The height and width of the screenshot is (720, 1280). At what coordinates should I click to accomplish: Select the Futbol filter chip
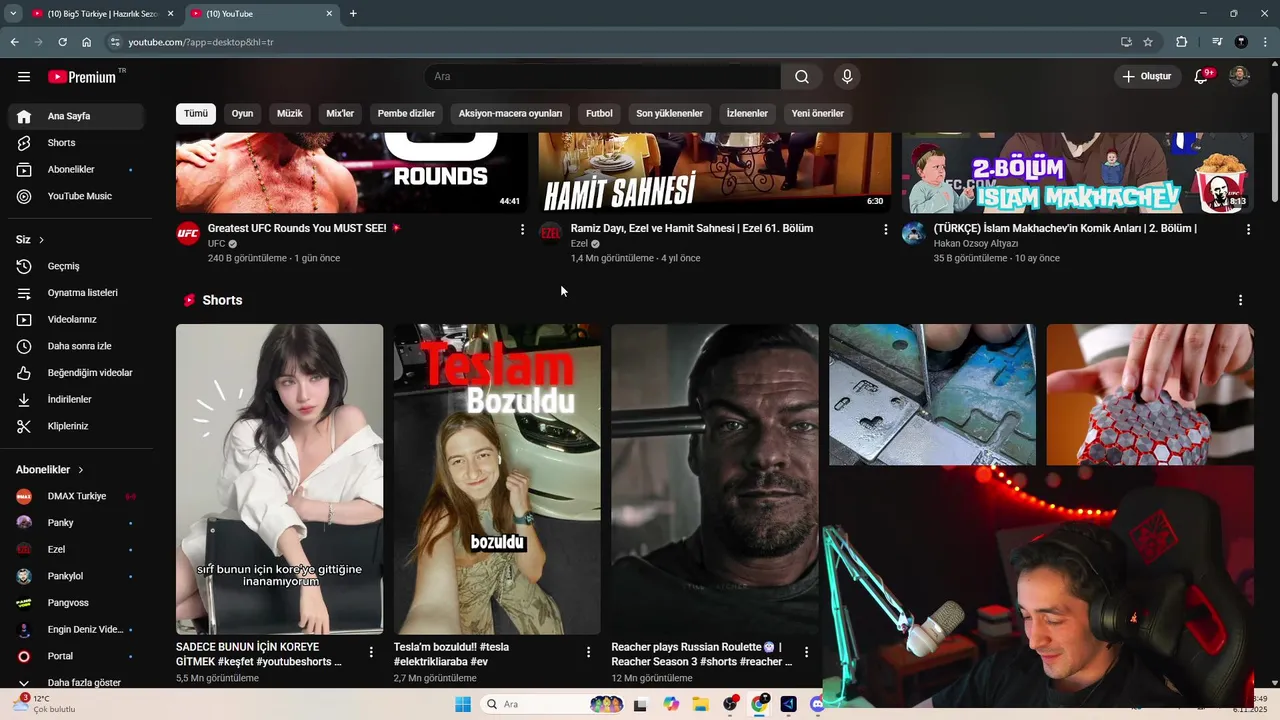(599, 114)
